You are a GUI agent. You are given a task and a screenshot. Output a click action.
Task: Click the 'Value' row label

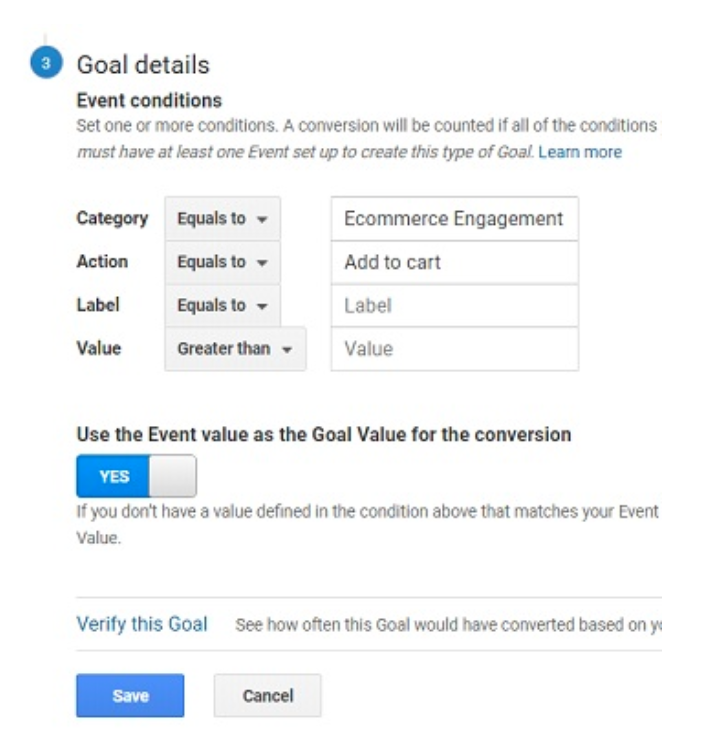coord(98,348)
